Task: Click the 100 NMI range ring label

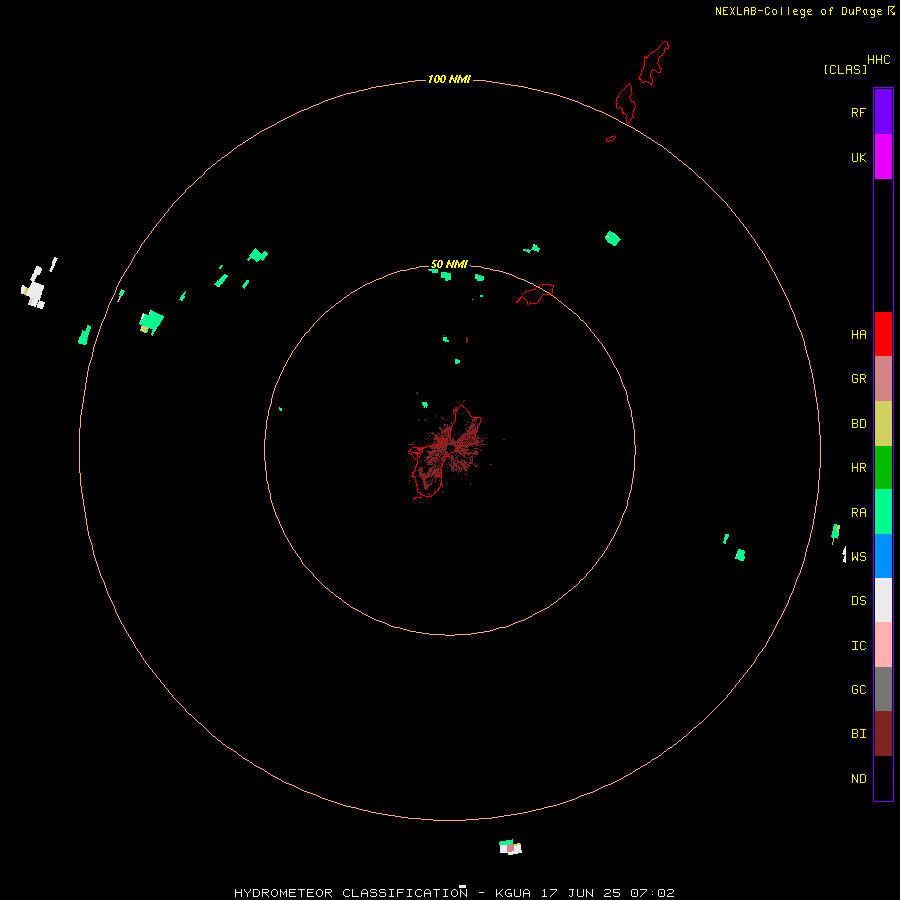Action: tap(449, 79)
